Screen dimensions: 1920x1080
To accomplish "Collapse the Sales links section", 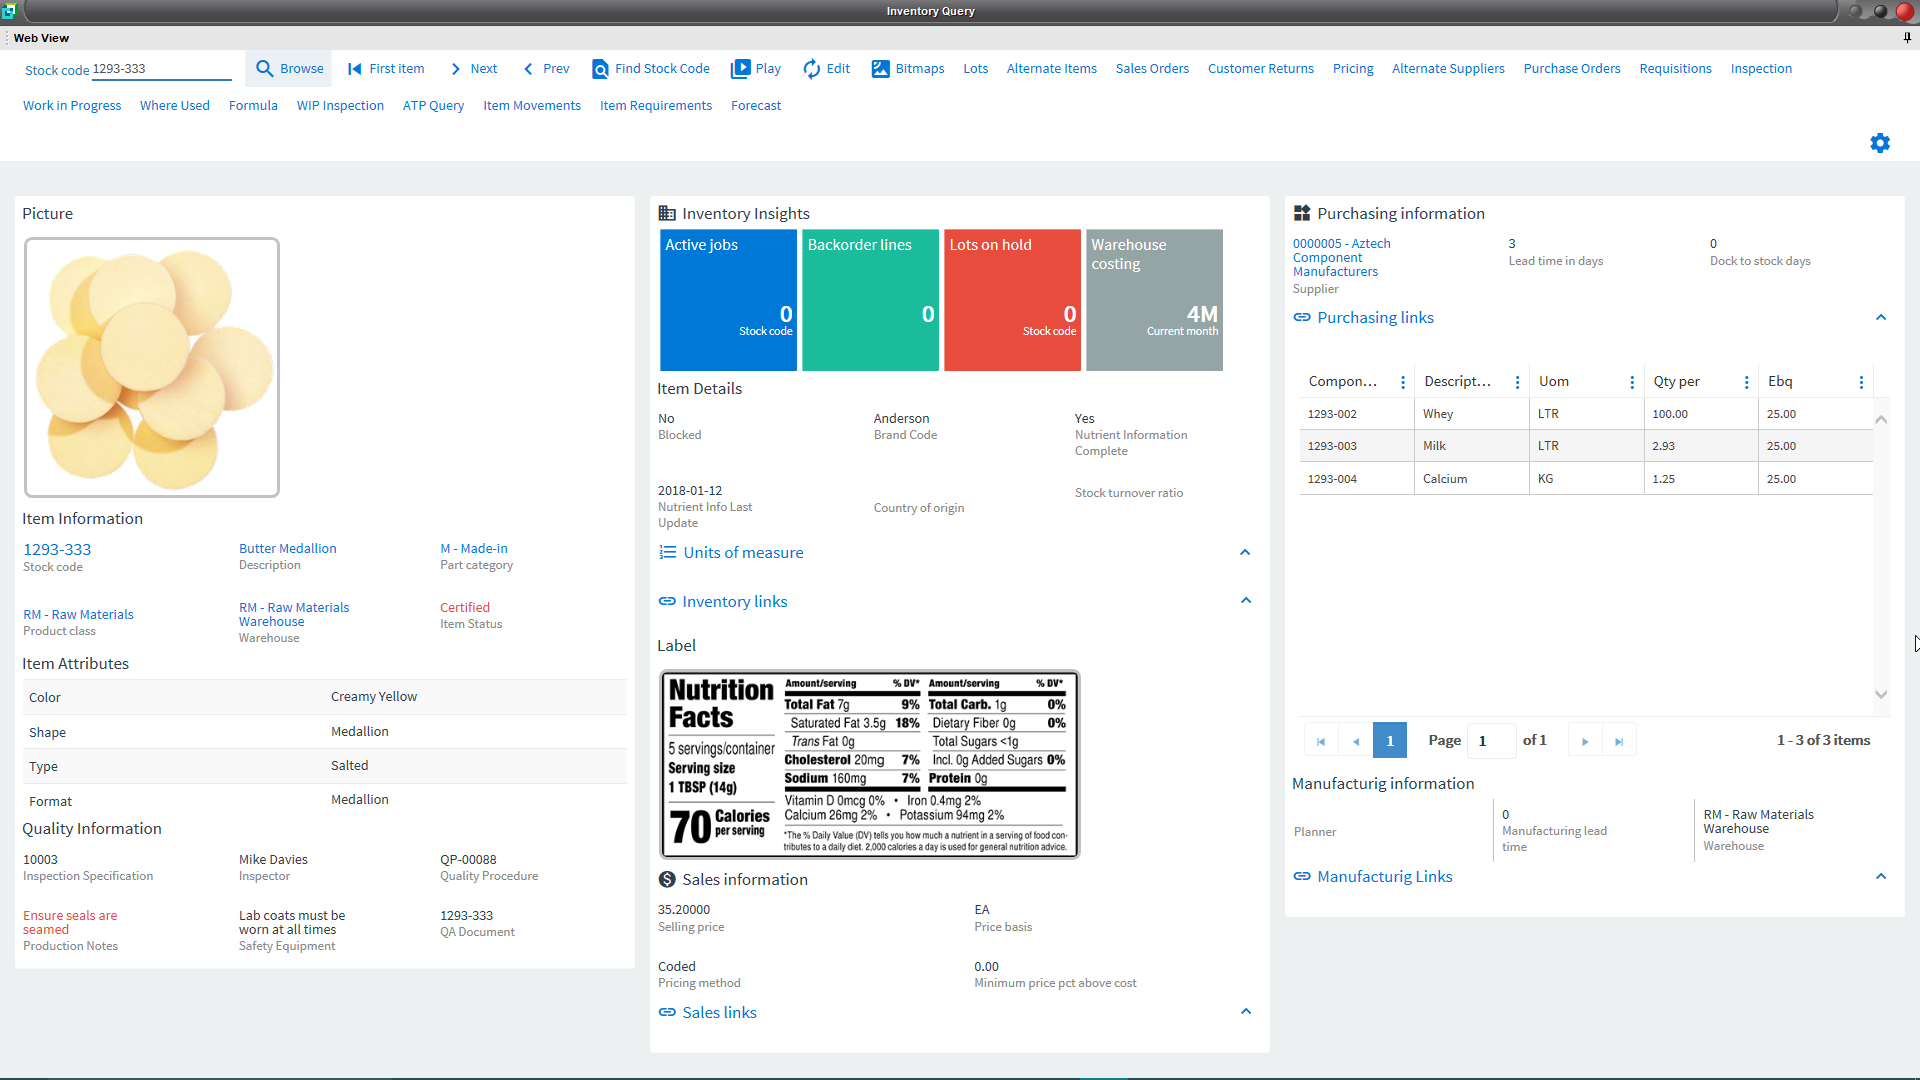I will tap(1245, 1011).
